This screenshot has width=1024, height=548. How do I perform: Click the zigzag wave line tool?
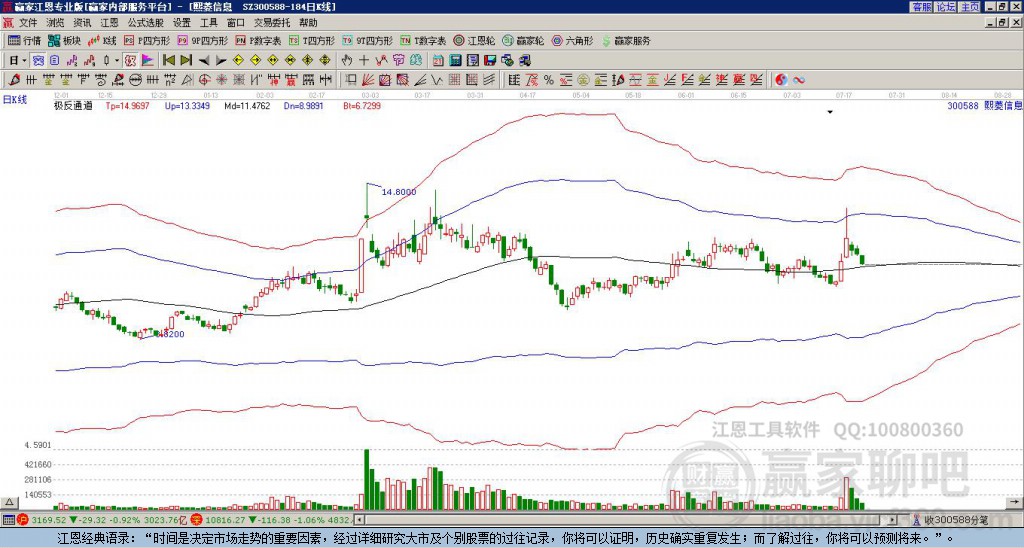pos(436,80)
